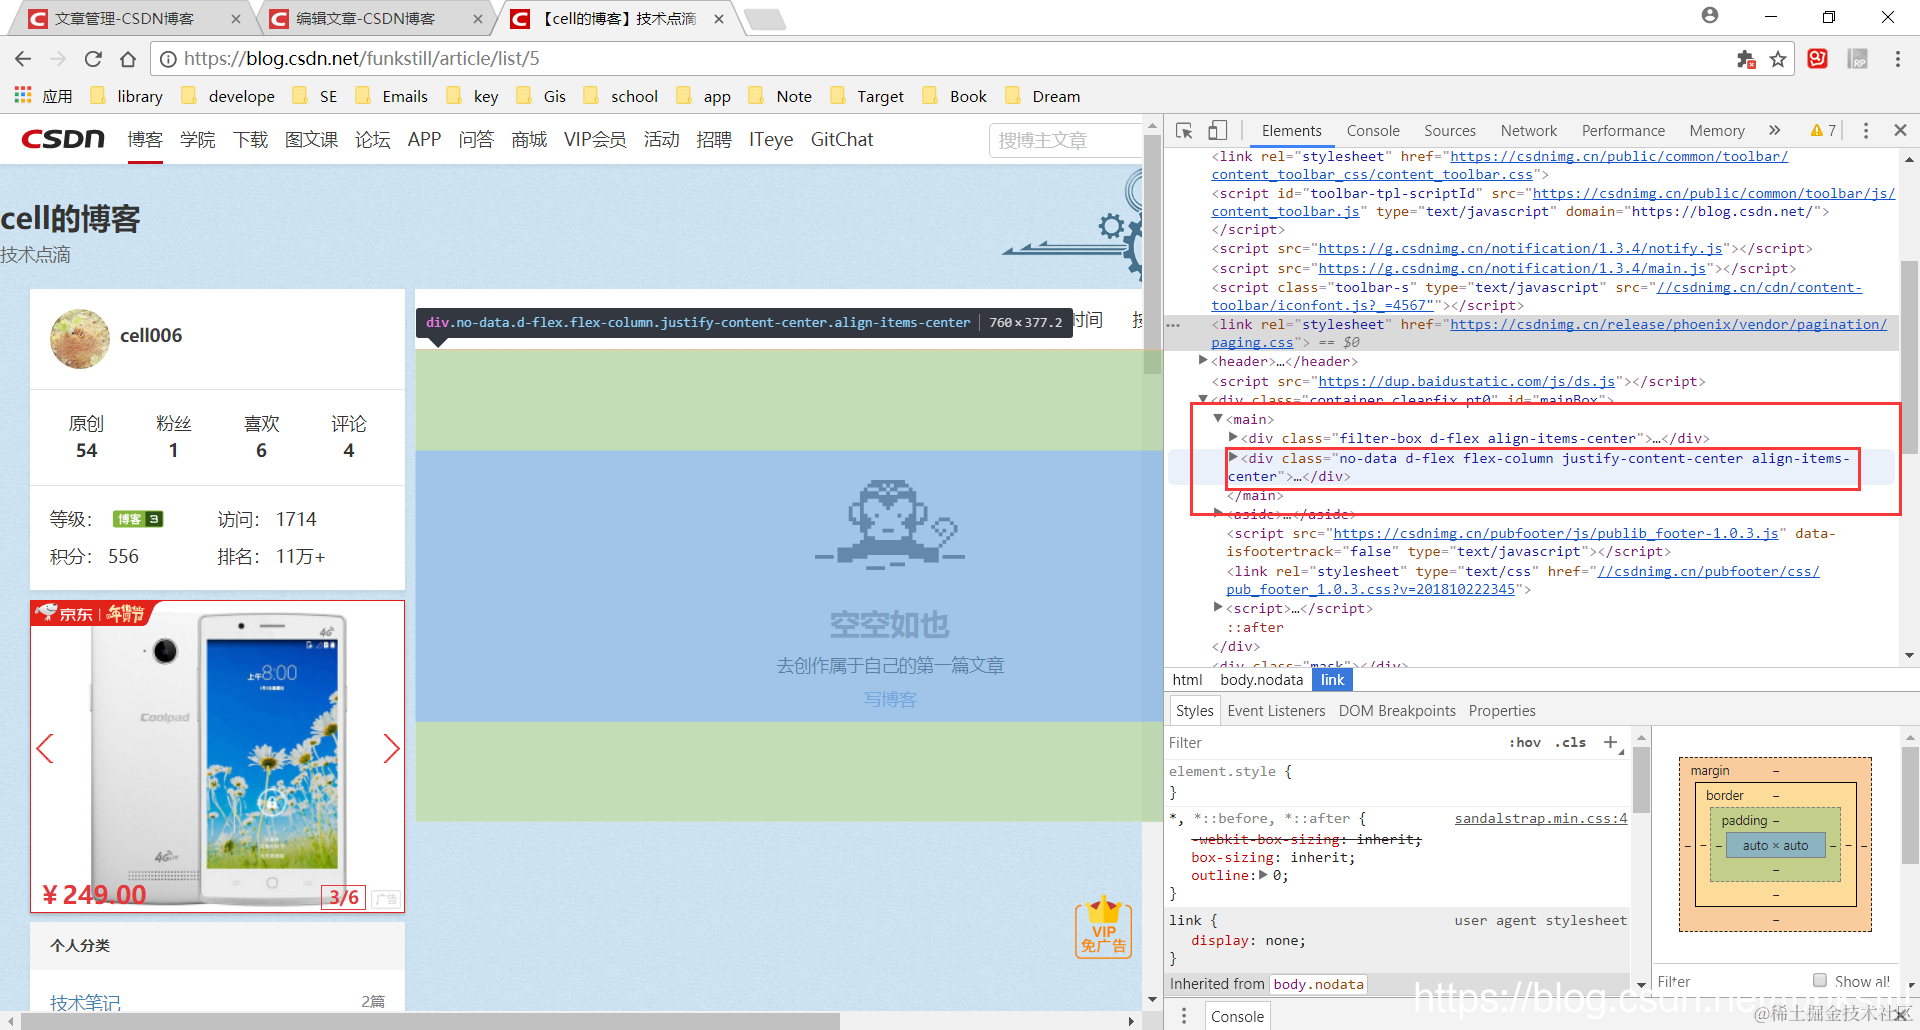1920x1030 pixels.
Task: Close the 编辑文章-CSDN博客 tab
Action: tap(478, 19)
